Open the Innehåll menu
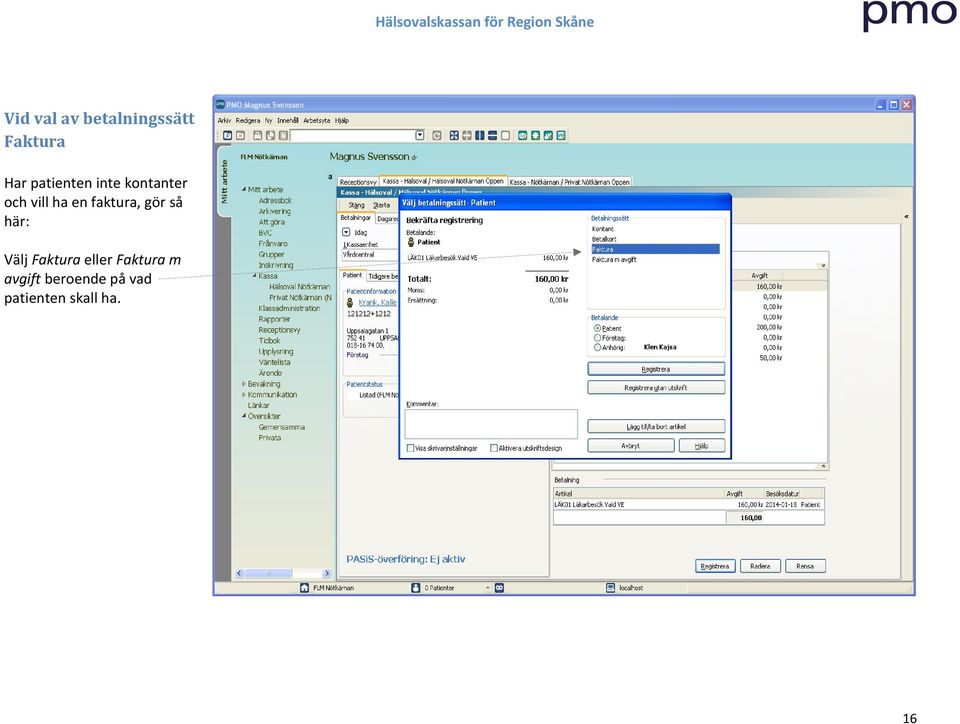960x724 pixels. pyautogui.click(x=288, y=121)
